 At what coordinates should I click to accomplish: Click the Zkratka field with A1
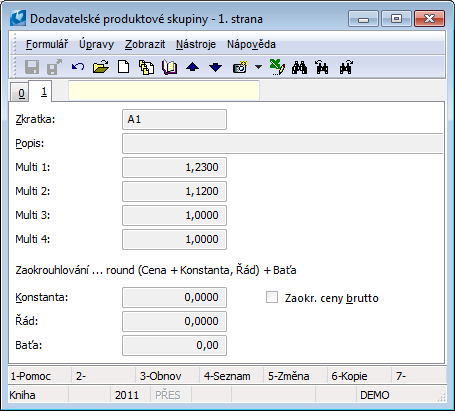pos(174,119)
